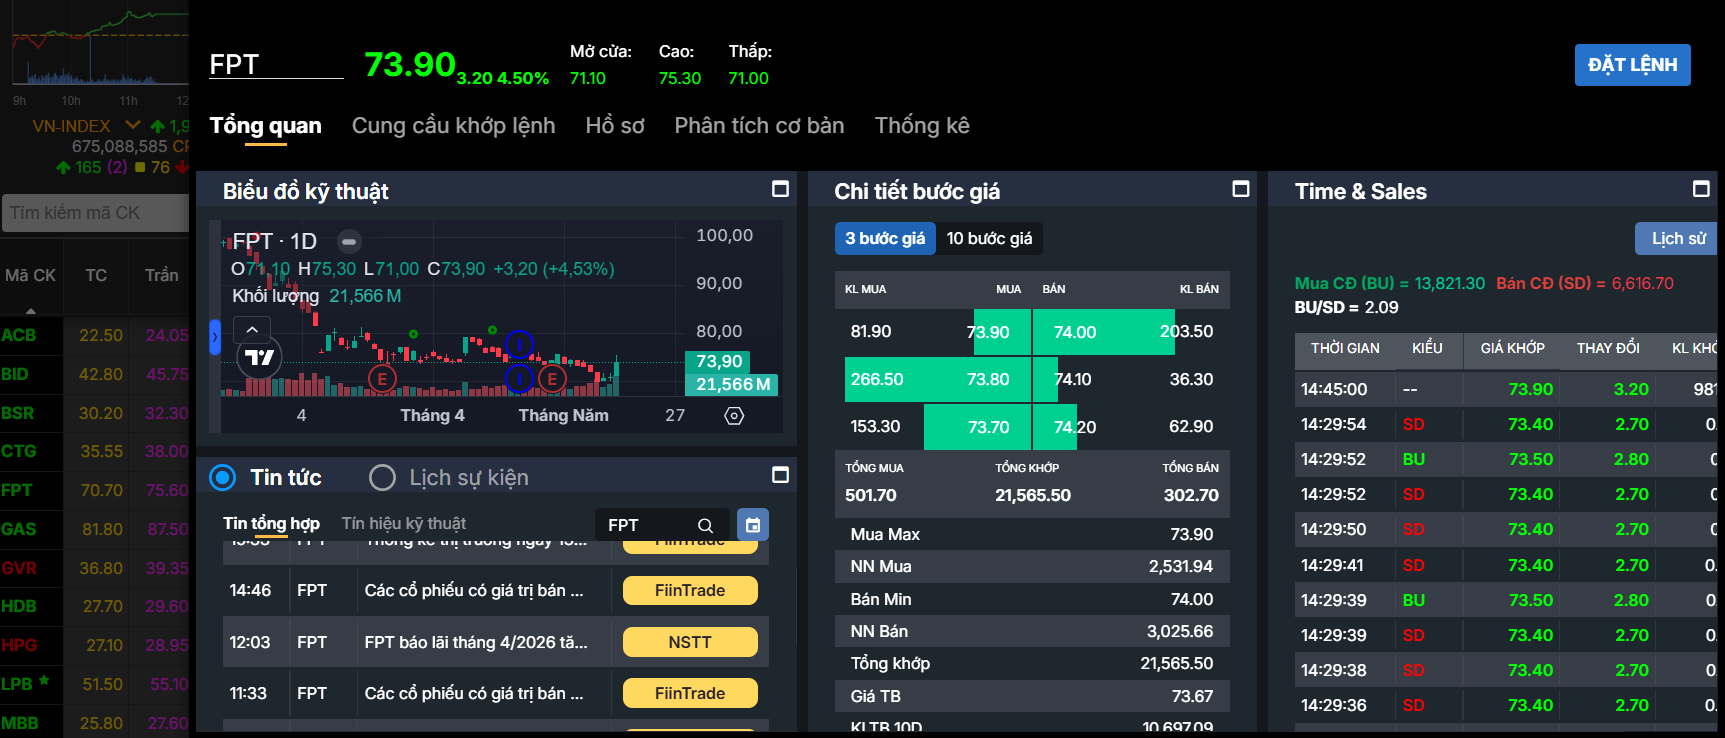Open the 11:33 Các cổ phiếu headline
The height and width of the screenshot is (738, 1725).
[474, 693]
